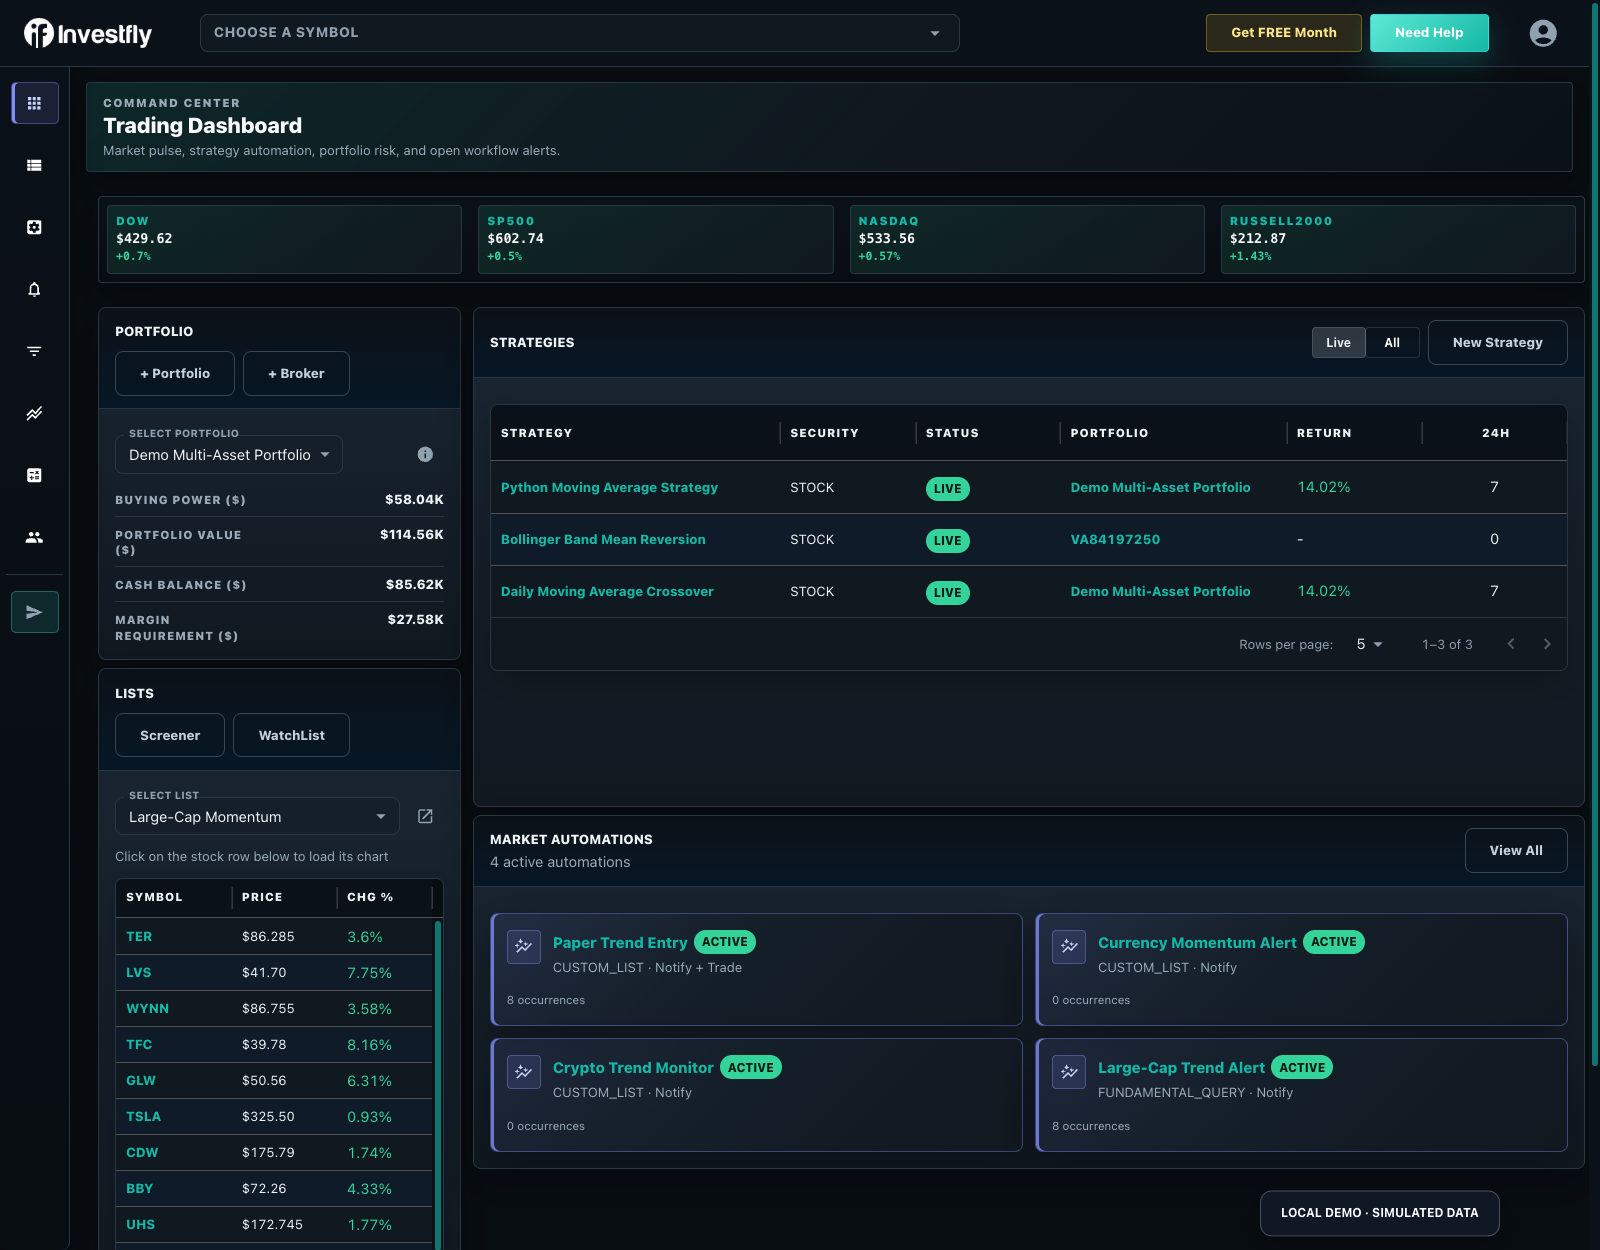Open the trend chart sidebar icon
This screenshot has width=1600, height=1250.
pyautogui.click(x=34, y=413)
